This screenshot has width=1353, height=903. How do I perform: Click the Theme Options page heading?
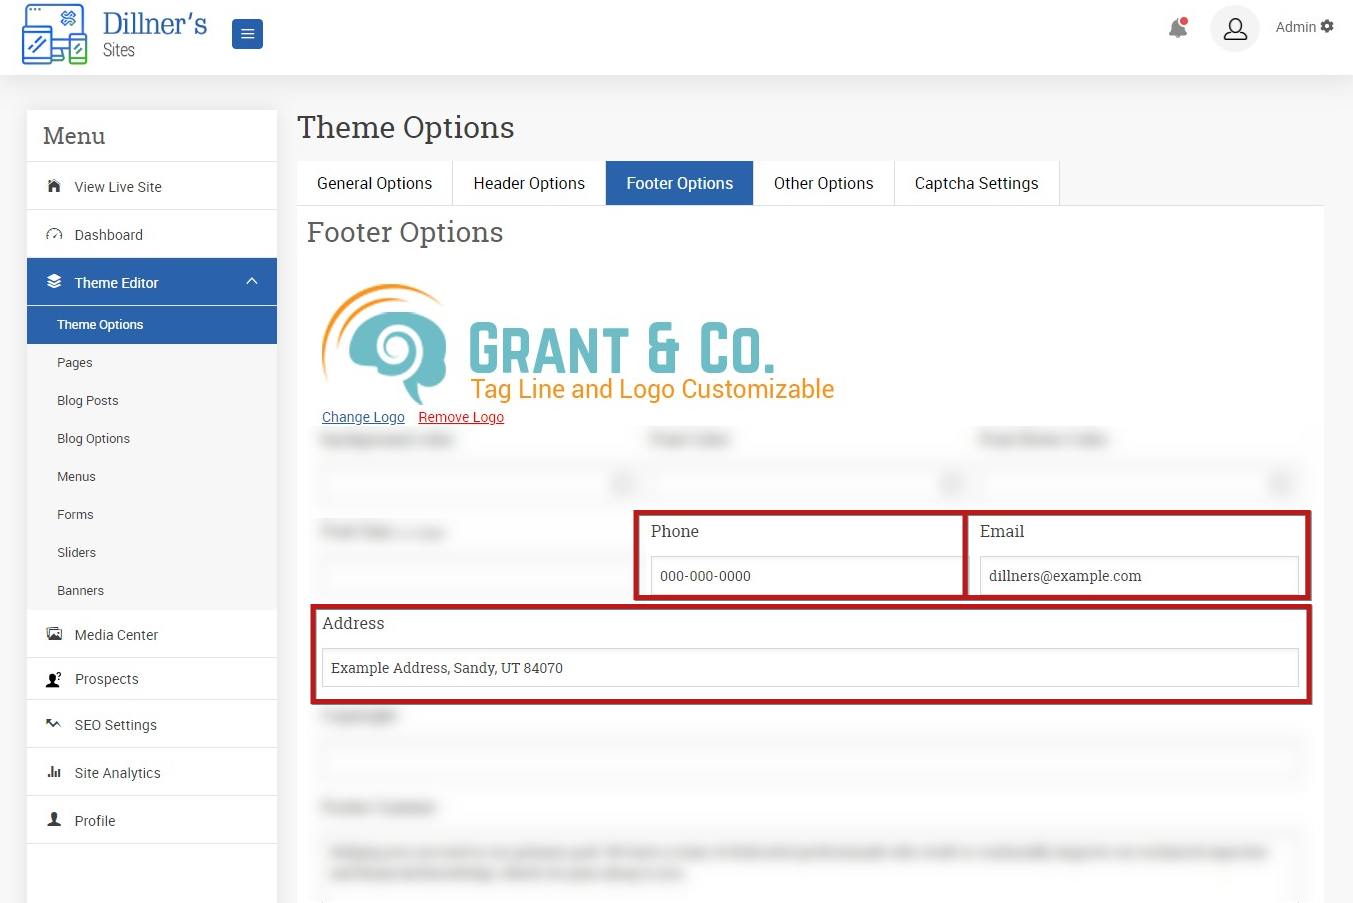click(x=406, y=128)
